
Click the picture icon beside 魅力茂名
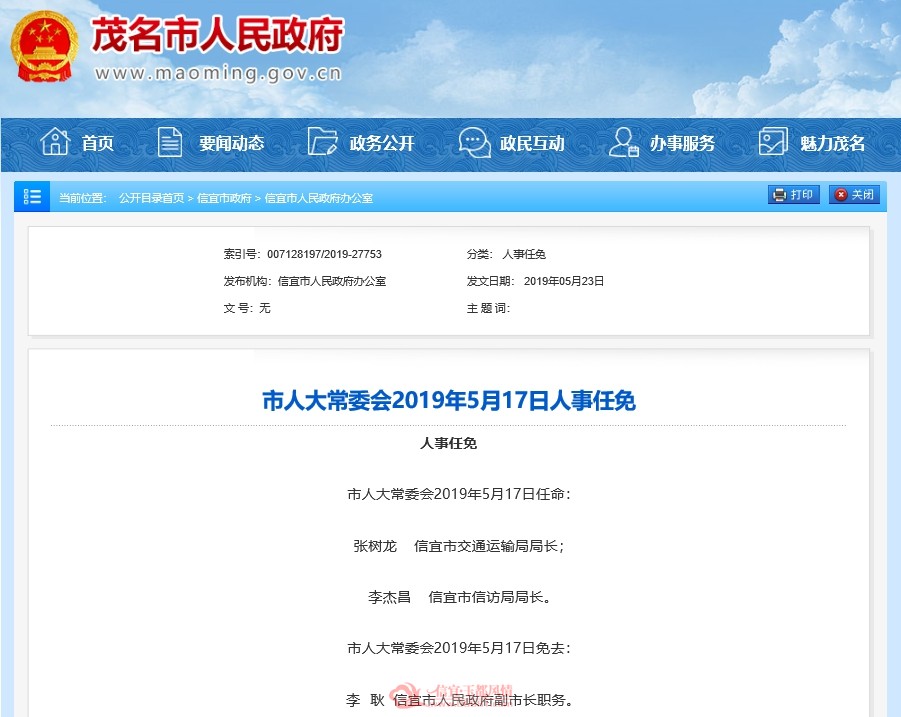pyautogui.click(x=773, y=141)
